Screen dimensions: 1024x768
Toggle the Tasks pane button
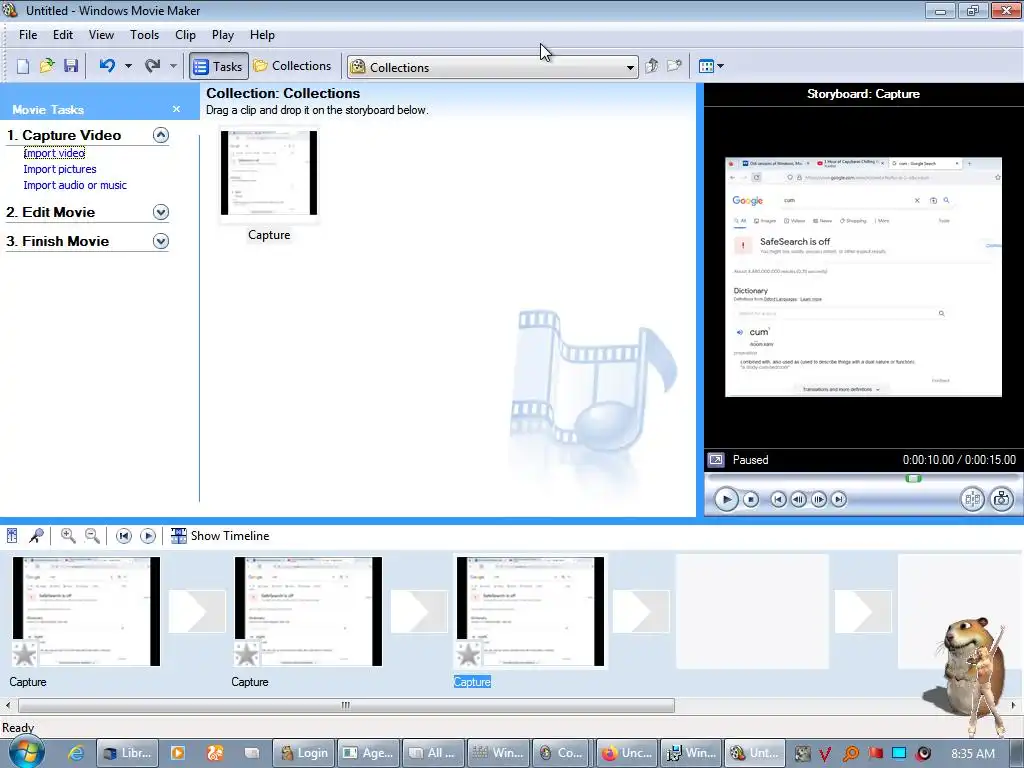point(219,66)
